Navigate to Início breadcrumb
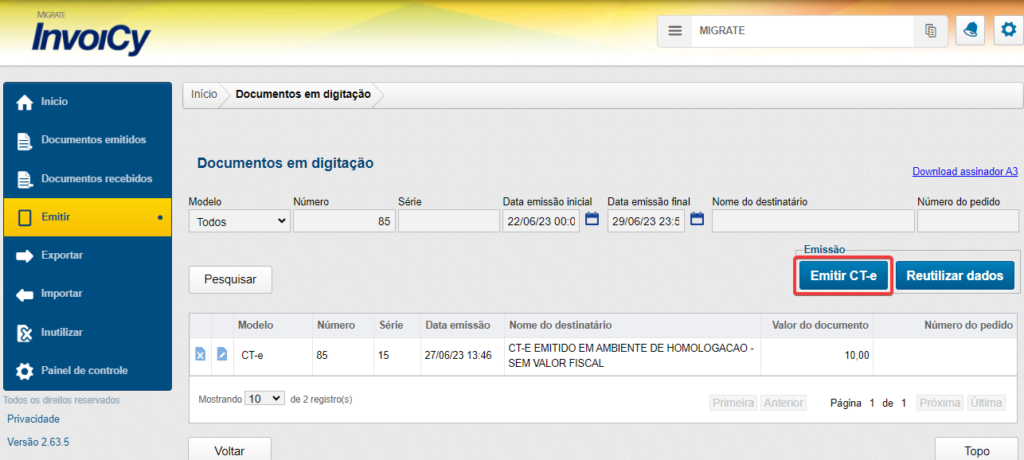Viewport: 1024px width, 460px height. 203,94
